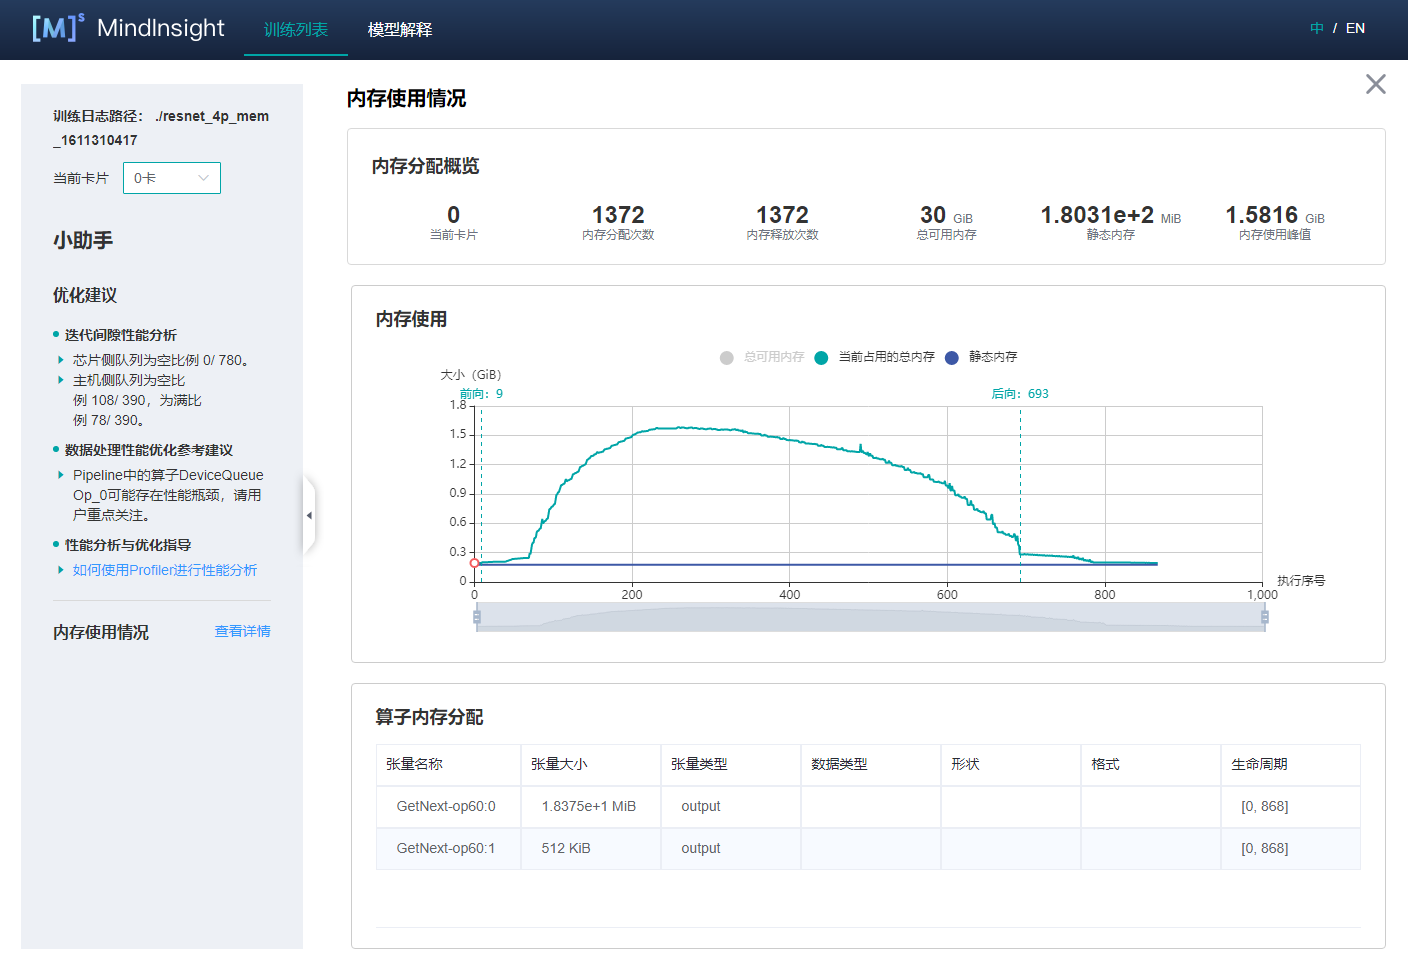This screenshot has height=971, width=1408.
Task: Toggle 总可用内存 legend series
Action: pos(727,358)
